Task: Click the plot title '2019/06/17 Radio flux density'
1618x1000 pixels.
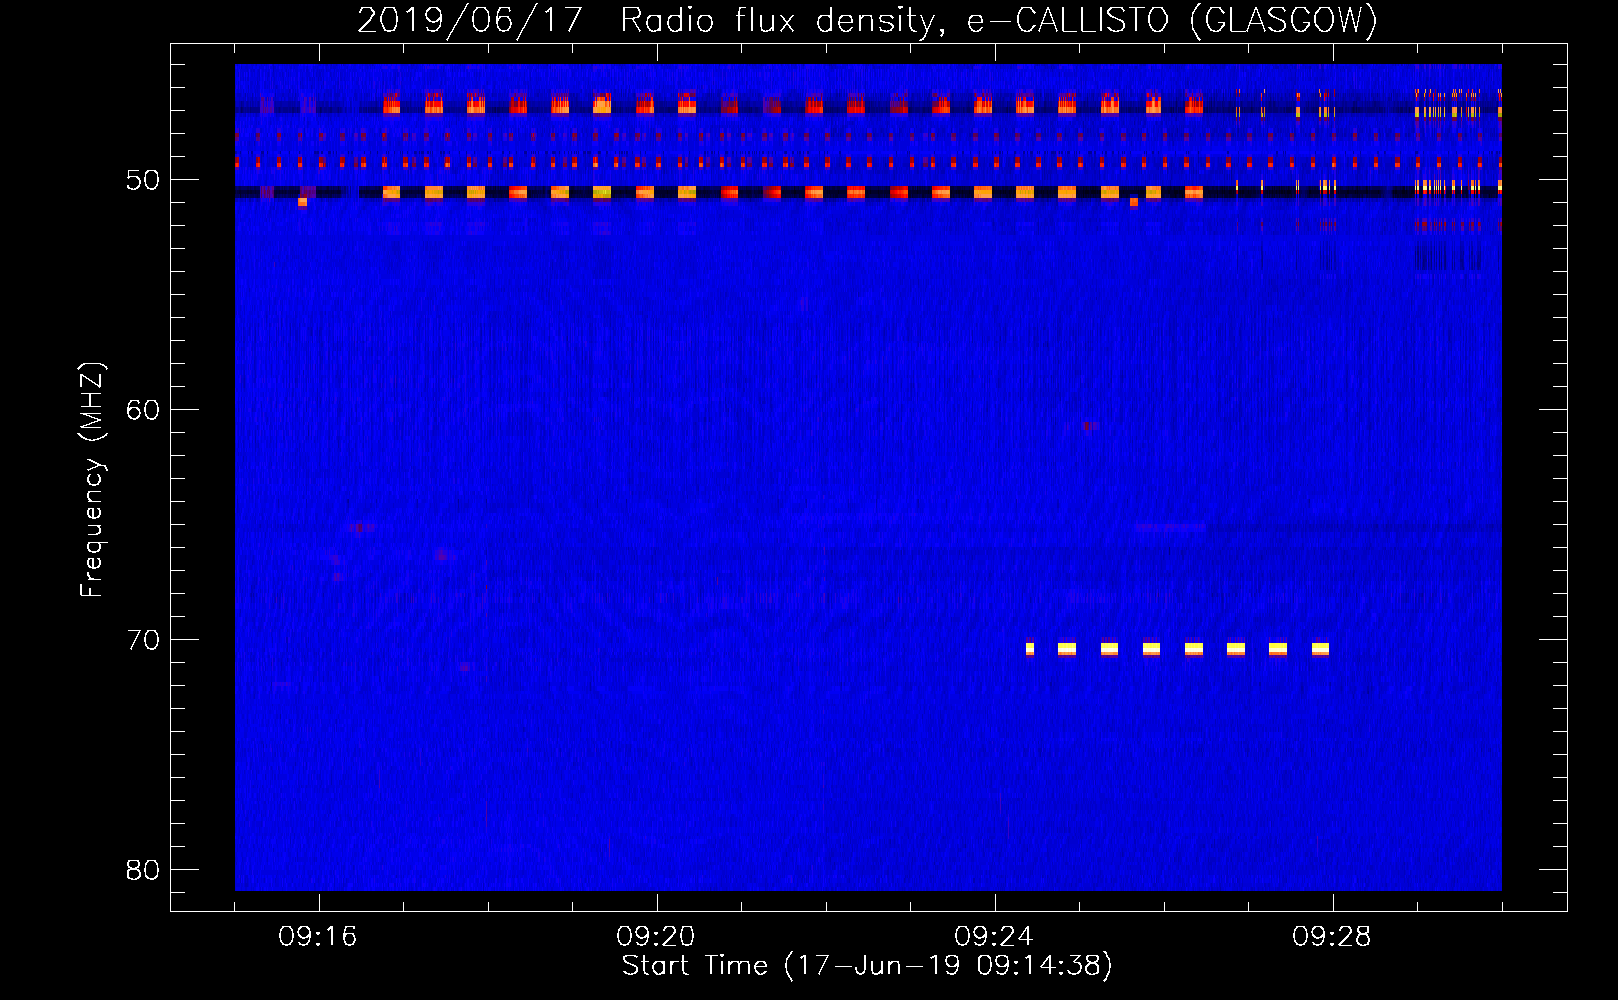Action: [x=867, y=20]
